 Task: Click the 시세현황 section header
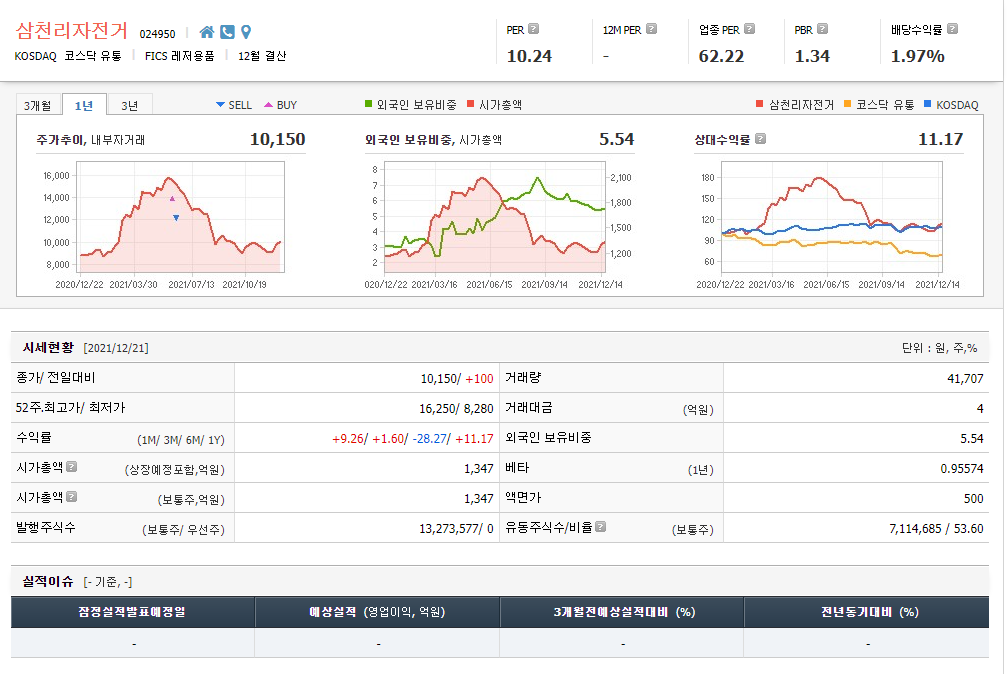pos(48,348)
